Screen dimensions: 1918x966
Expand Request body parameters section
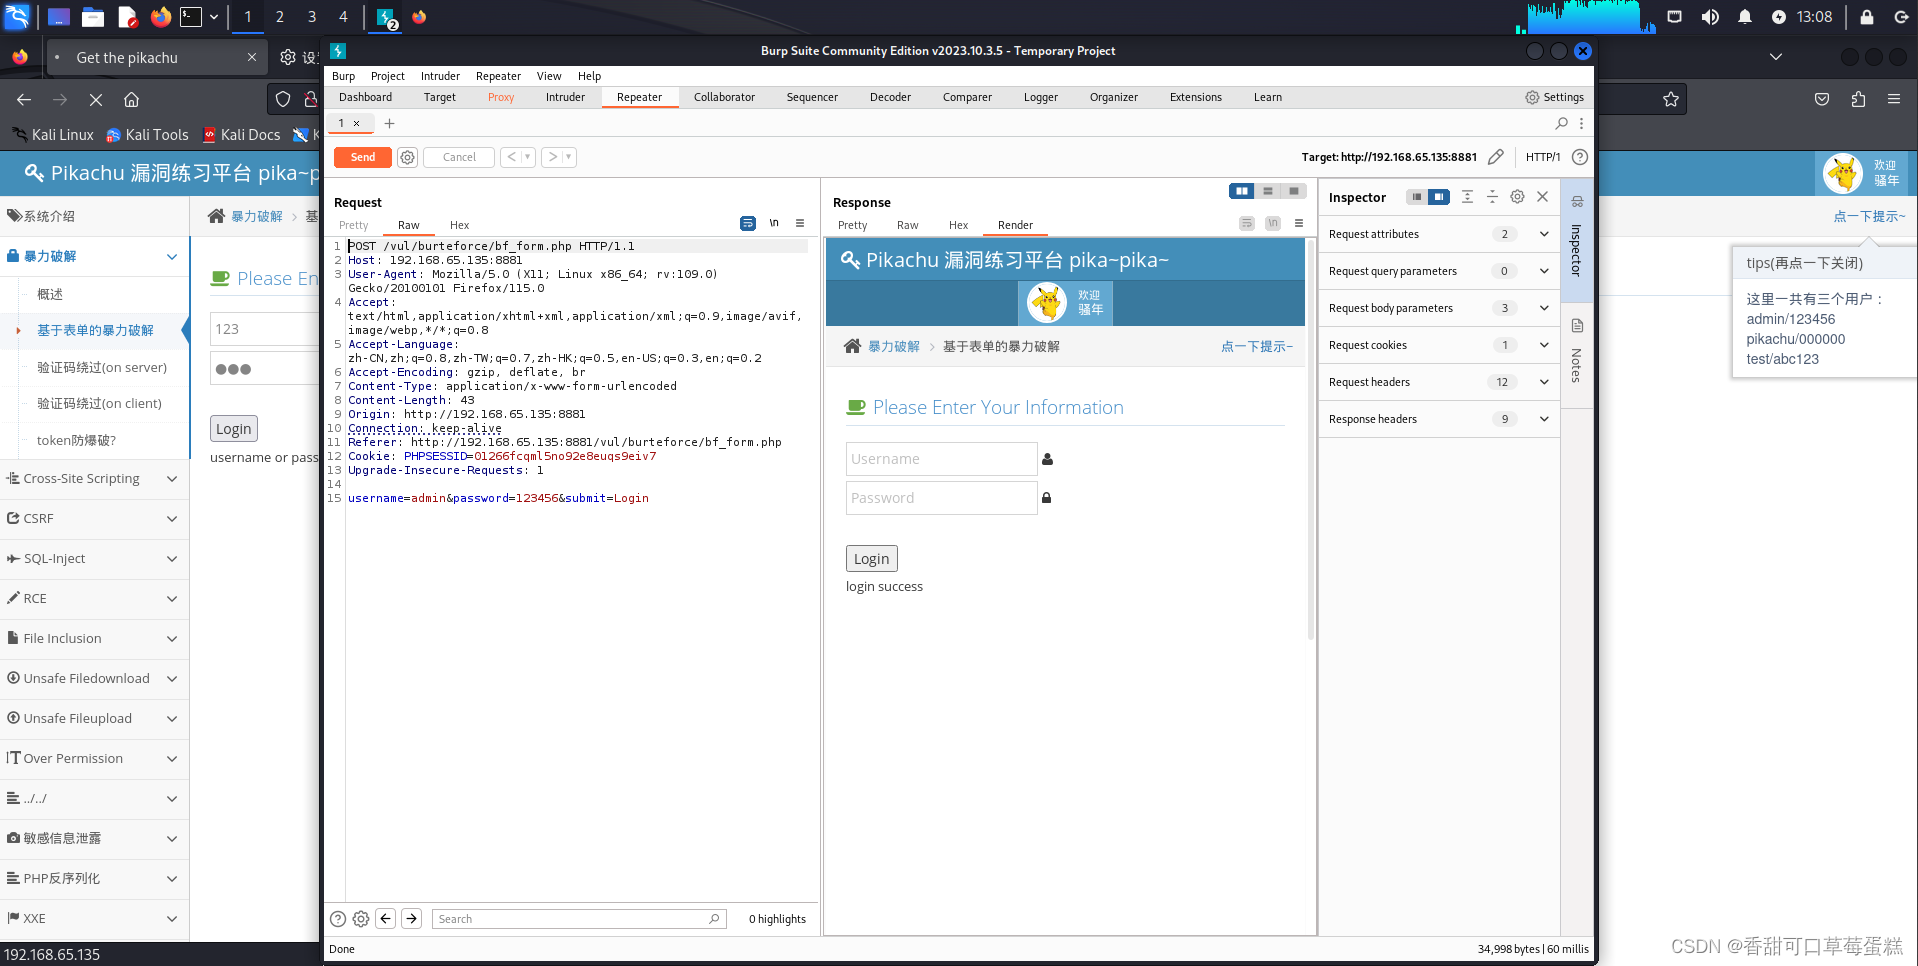coord(1544,308)
